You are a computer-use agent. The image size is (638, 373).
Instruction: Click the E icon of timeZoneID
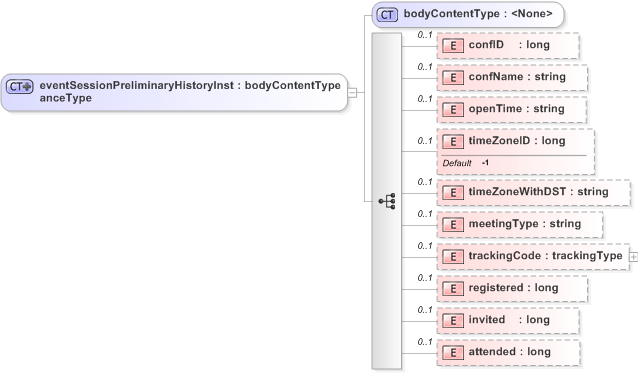tap(452, 142)
